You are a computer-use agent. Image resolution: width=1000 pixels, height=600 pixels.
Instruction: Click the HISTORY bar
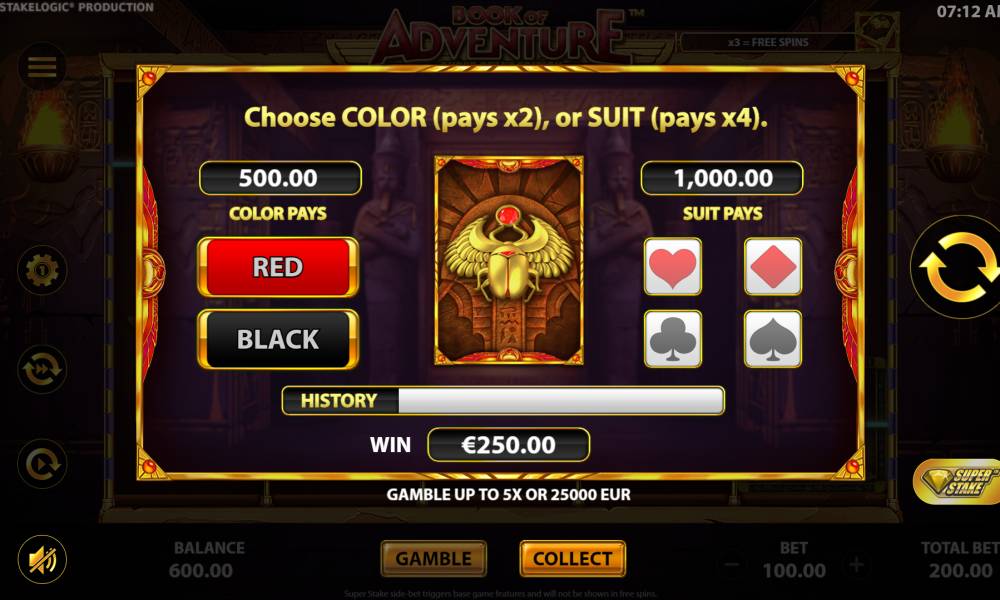tap(503, 400)
